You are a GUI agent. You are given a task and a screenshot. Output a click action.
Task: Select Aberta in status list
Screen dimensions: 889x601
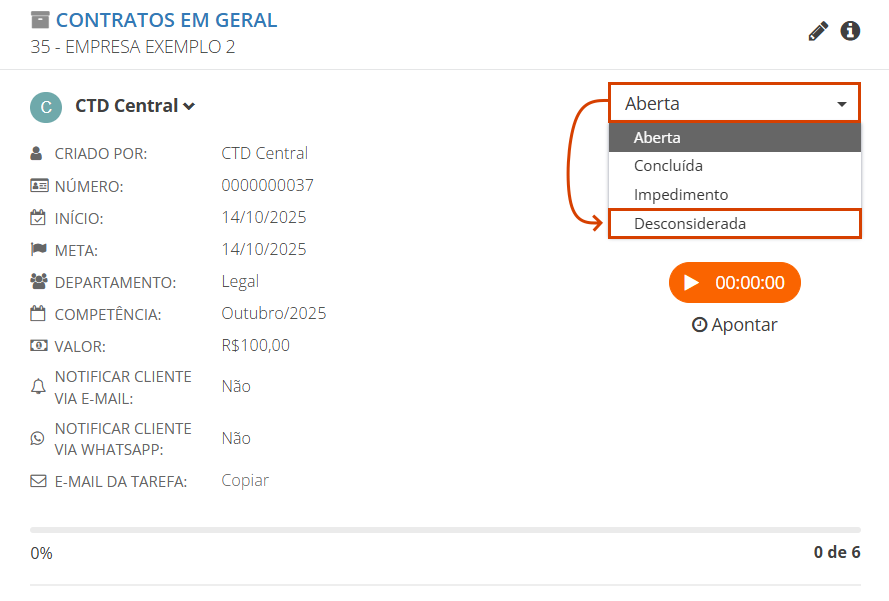coord(734,138)
